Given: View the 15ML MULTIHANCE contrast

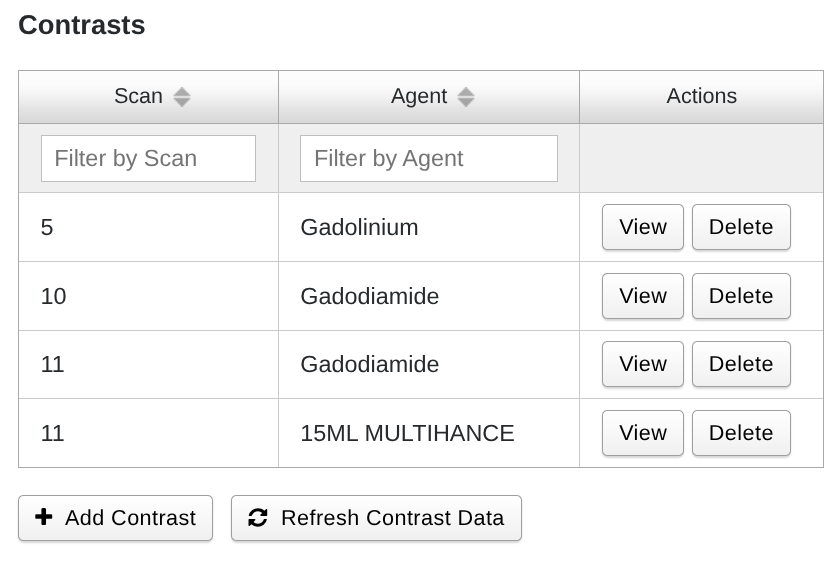Looking at the screenshot, I should pos(642,433).
